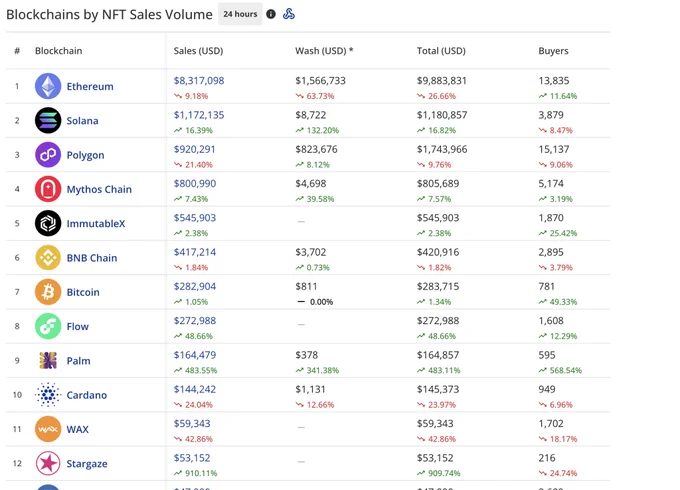Sort by Wash (USD) column header
680x490 pixels.
[324, 51]
